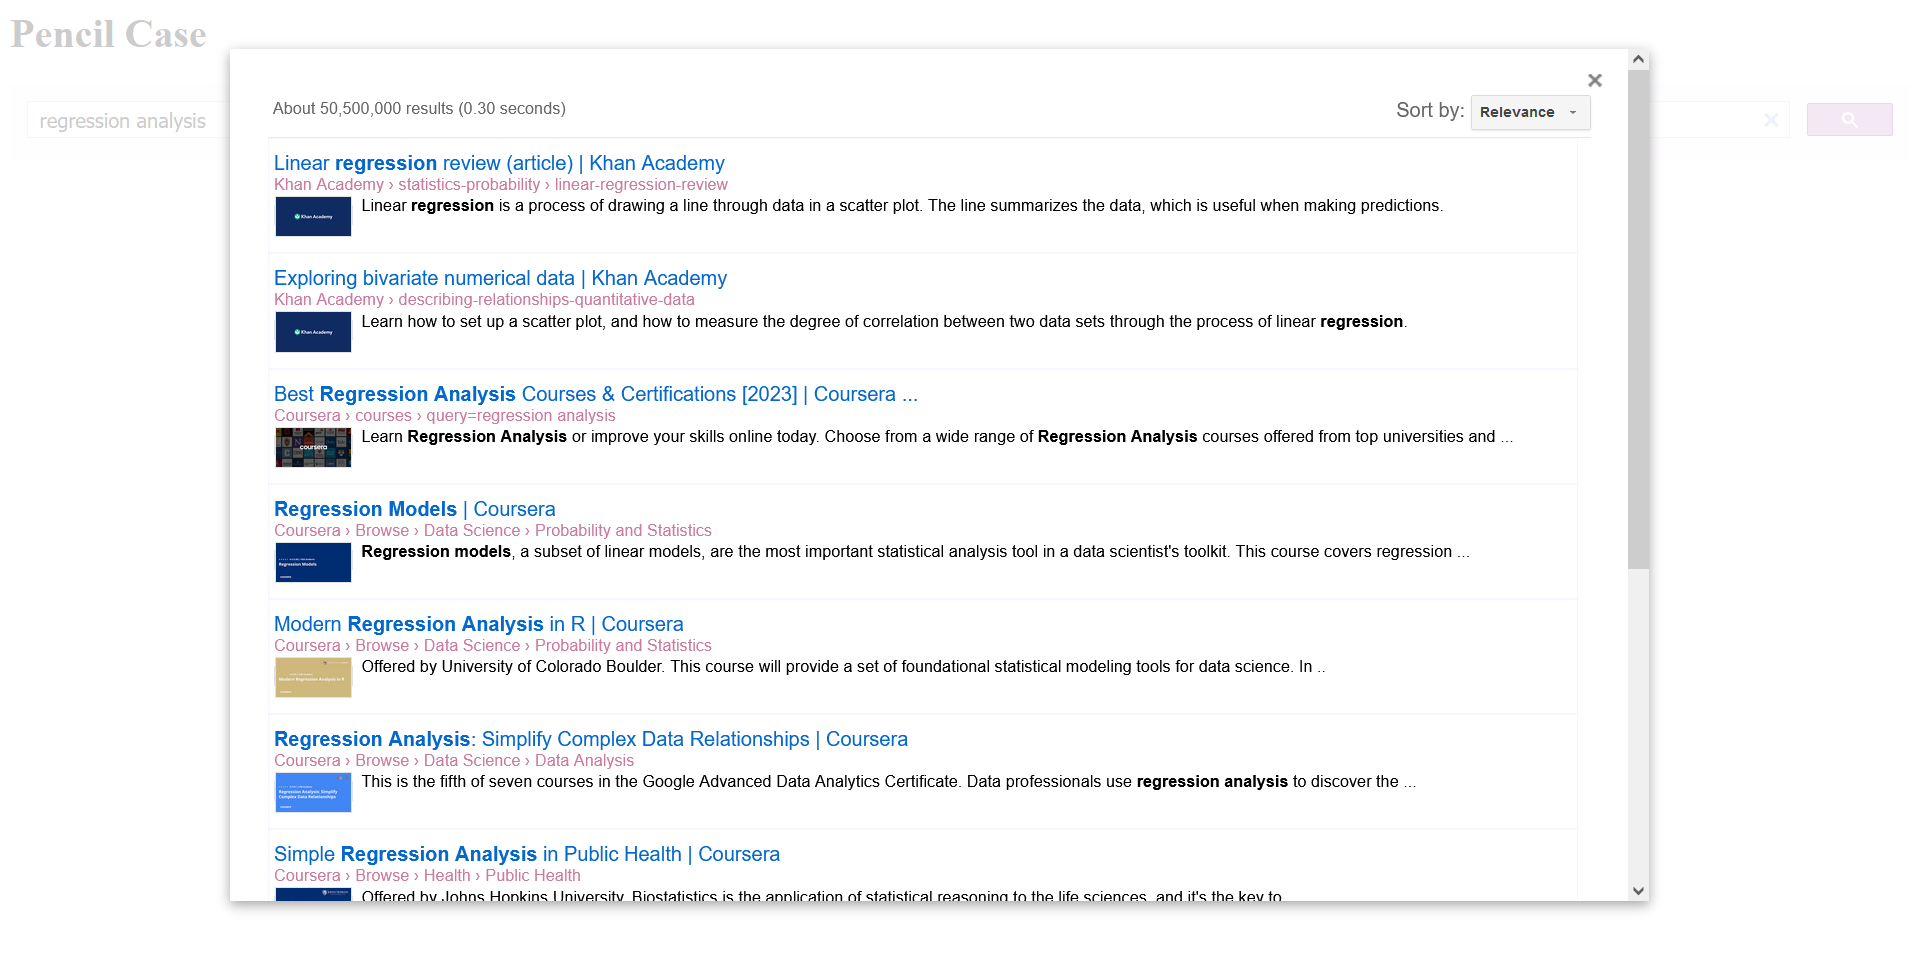Click the Data Analysis breadcrumb URL
1920x962 pixels.
(x=454, y=761)
